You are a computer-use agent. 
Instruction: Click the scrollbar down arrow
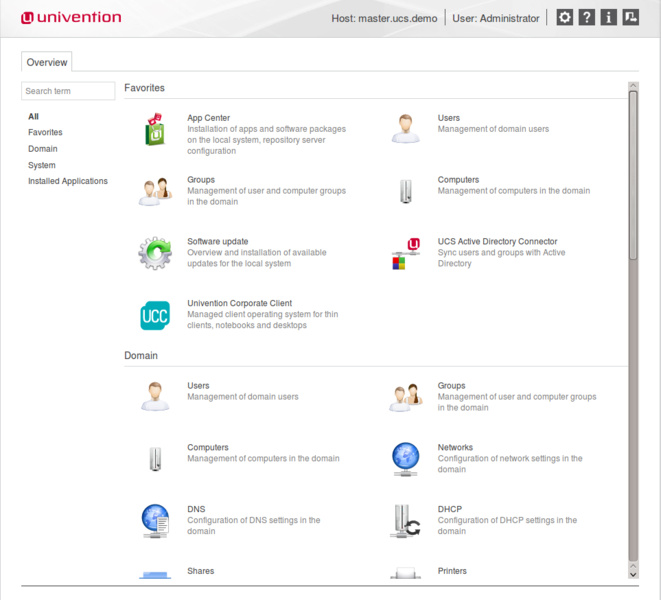633,574
